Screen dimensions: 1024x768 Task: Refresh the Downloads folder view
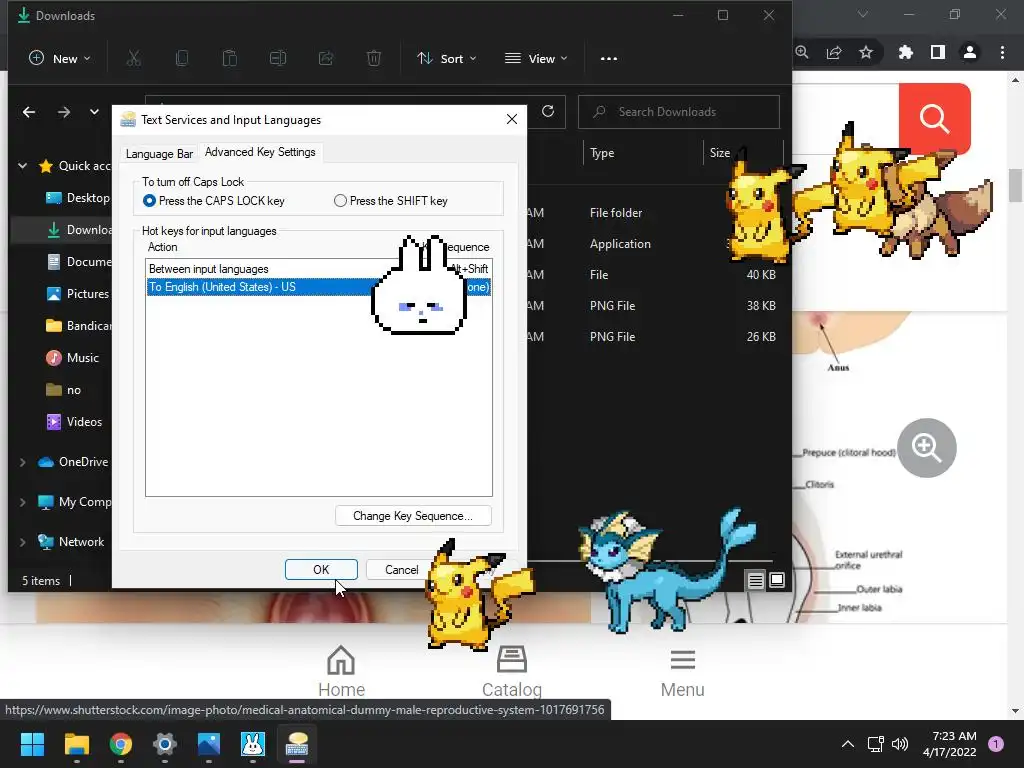pyautogui.click(x=548, y=112)
